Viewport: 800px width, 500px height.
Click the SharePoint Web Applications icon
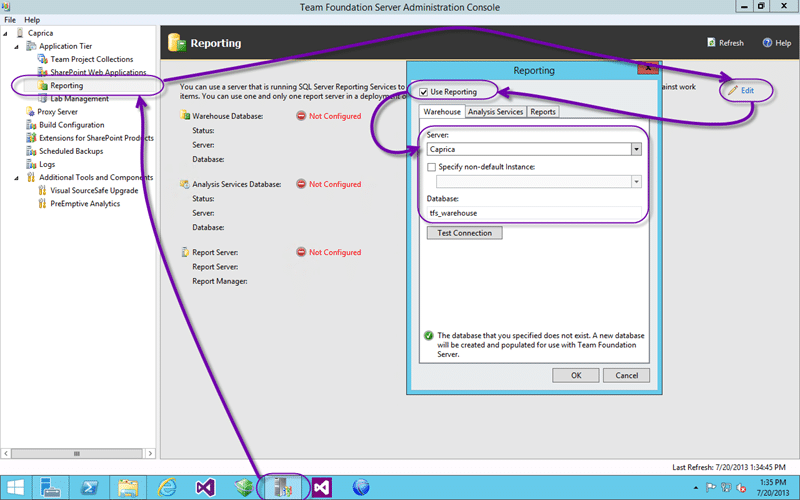pos(43,72)
